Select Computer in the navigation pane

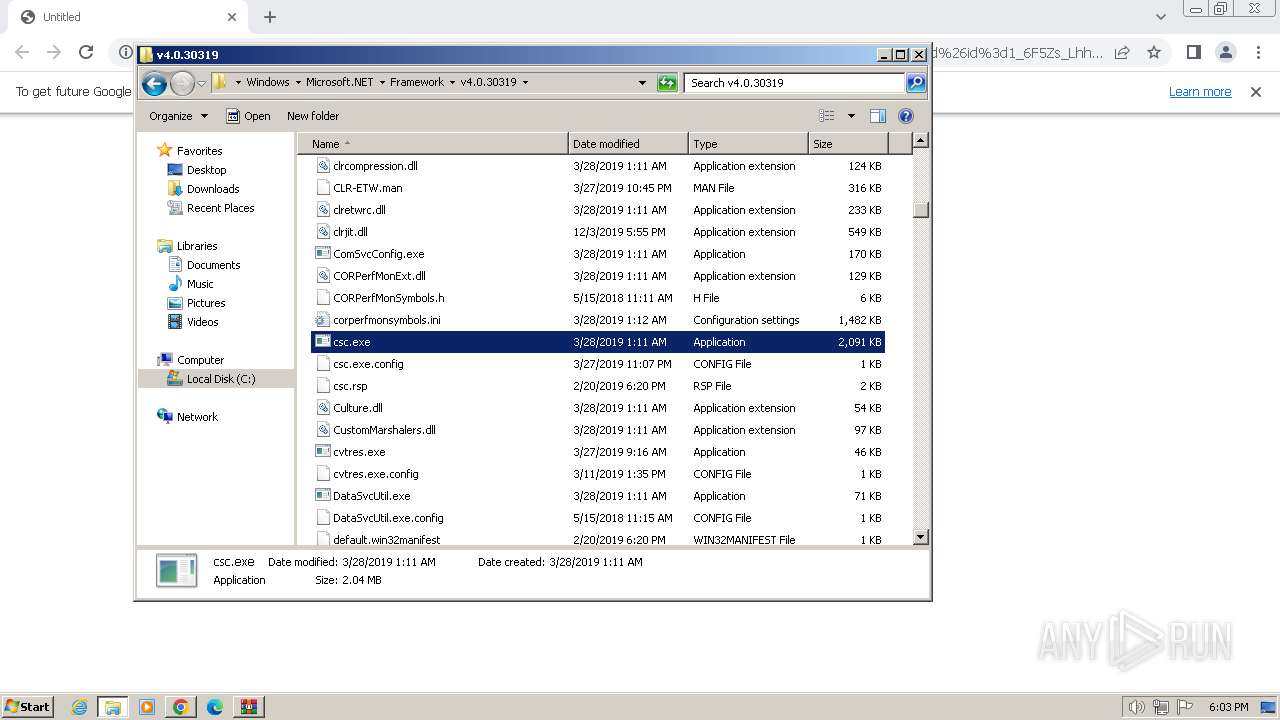200,360
